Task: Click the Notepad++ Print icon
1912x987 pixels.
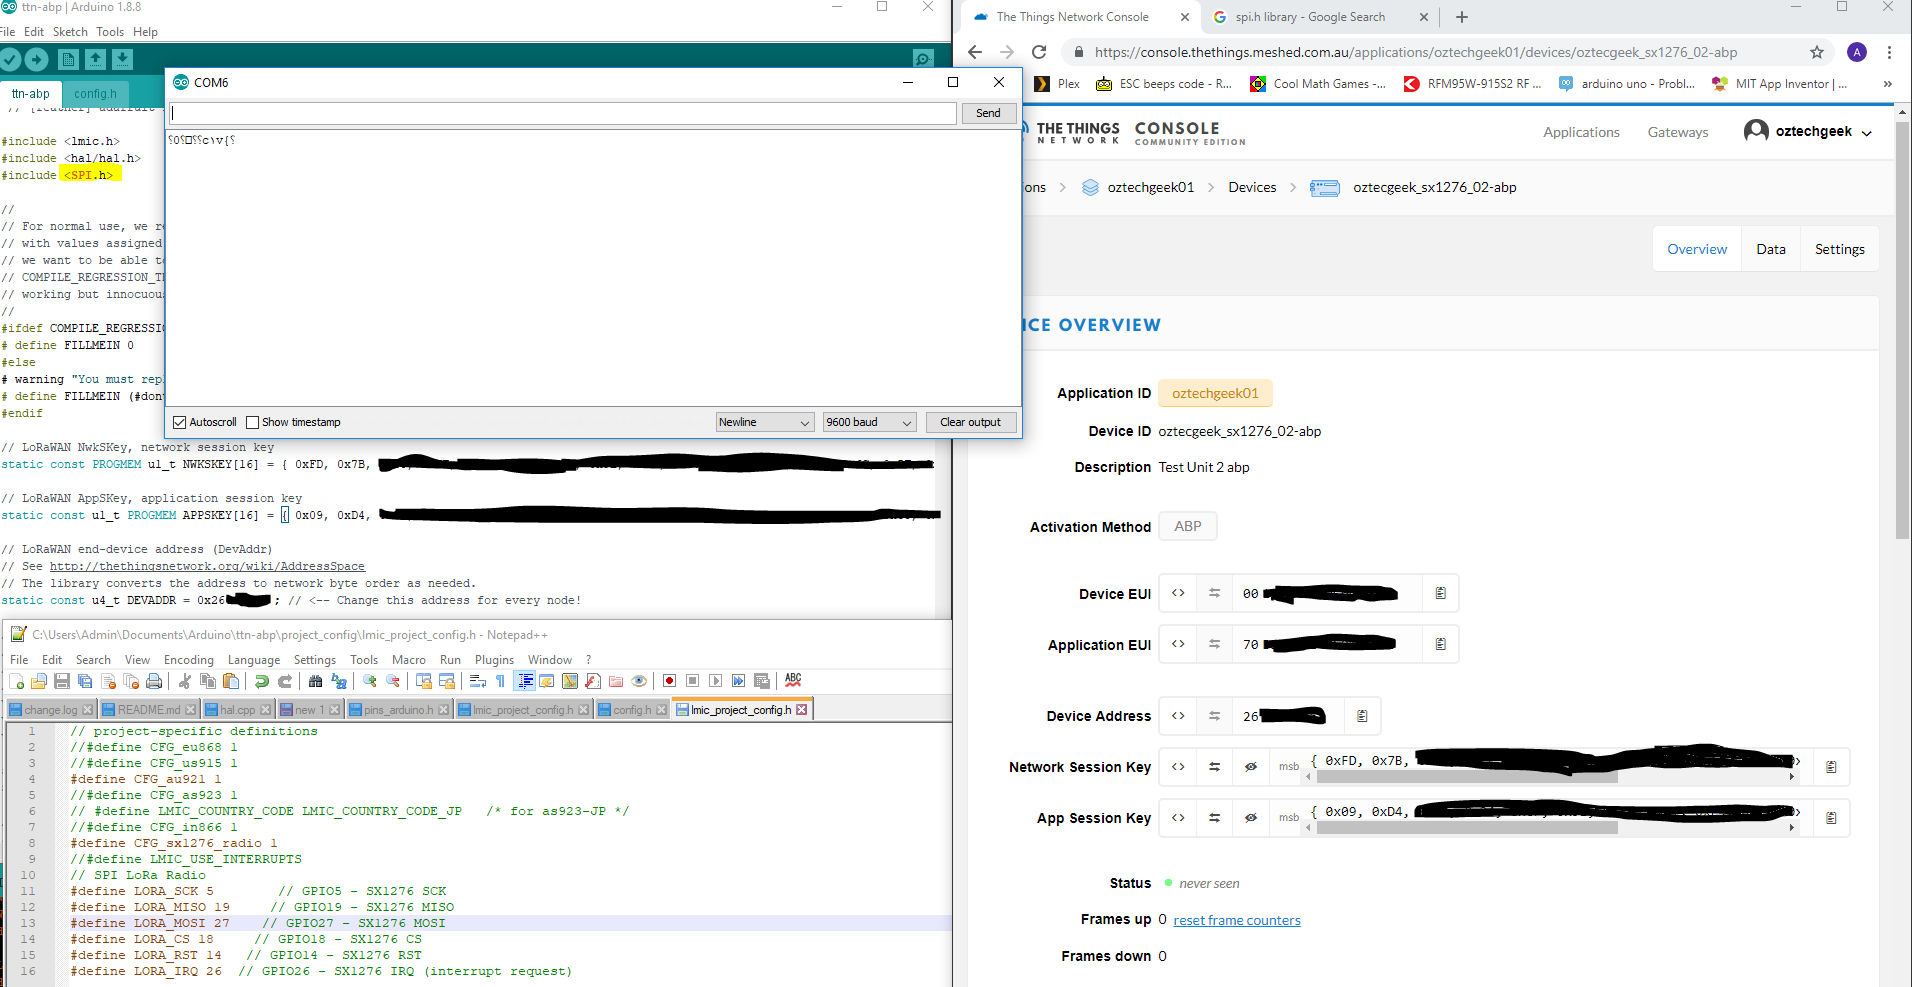Action: pos(154,681)
